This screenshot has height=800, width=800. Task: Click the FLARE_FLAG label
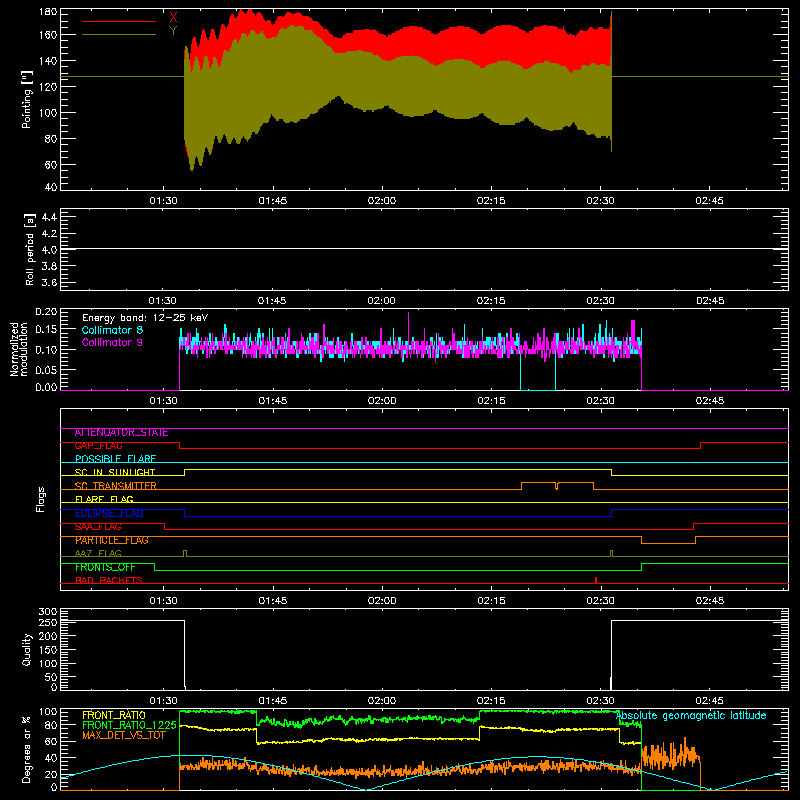click(104, 499)
